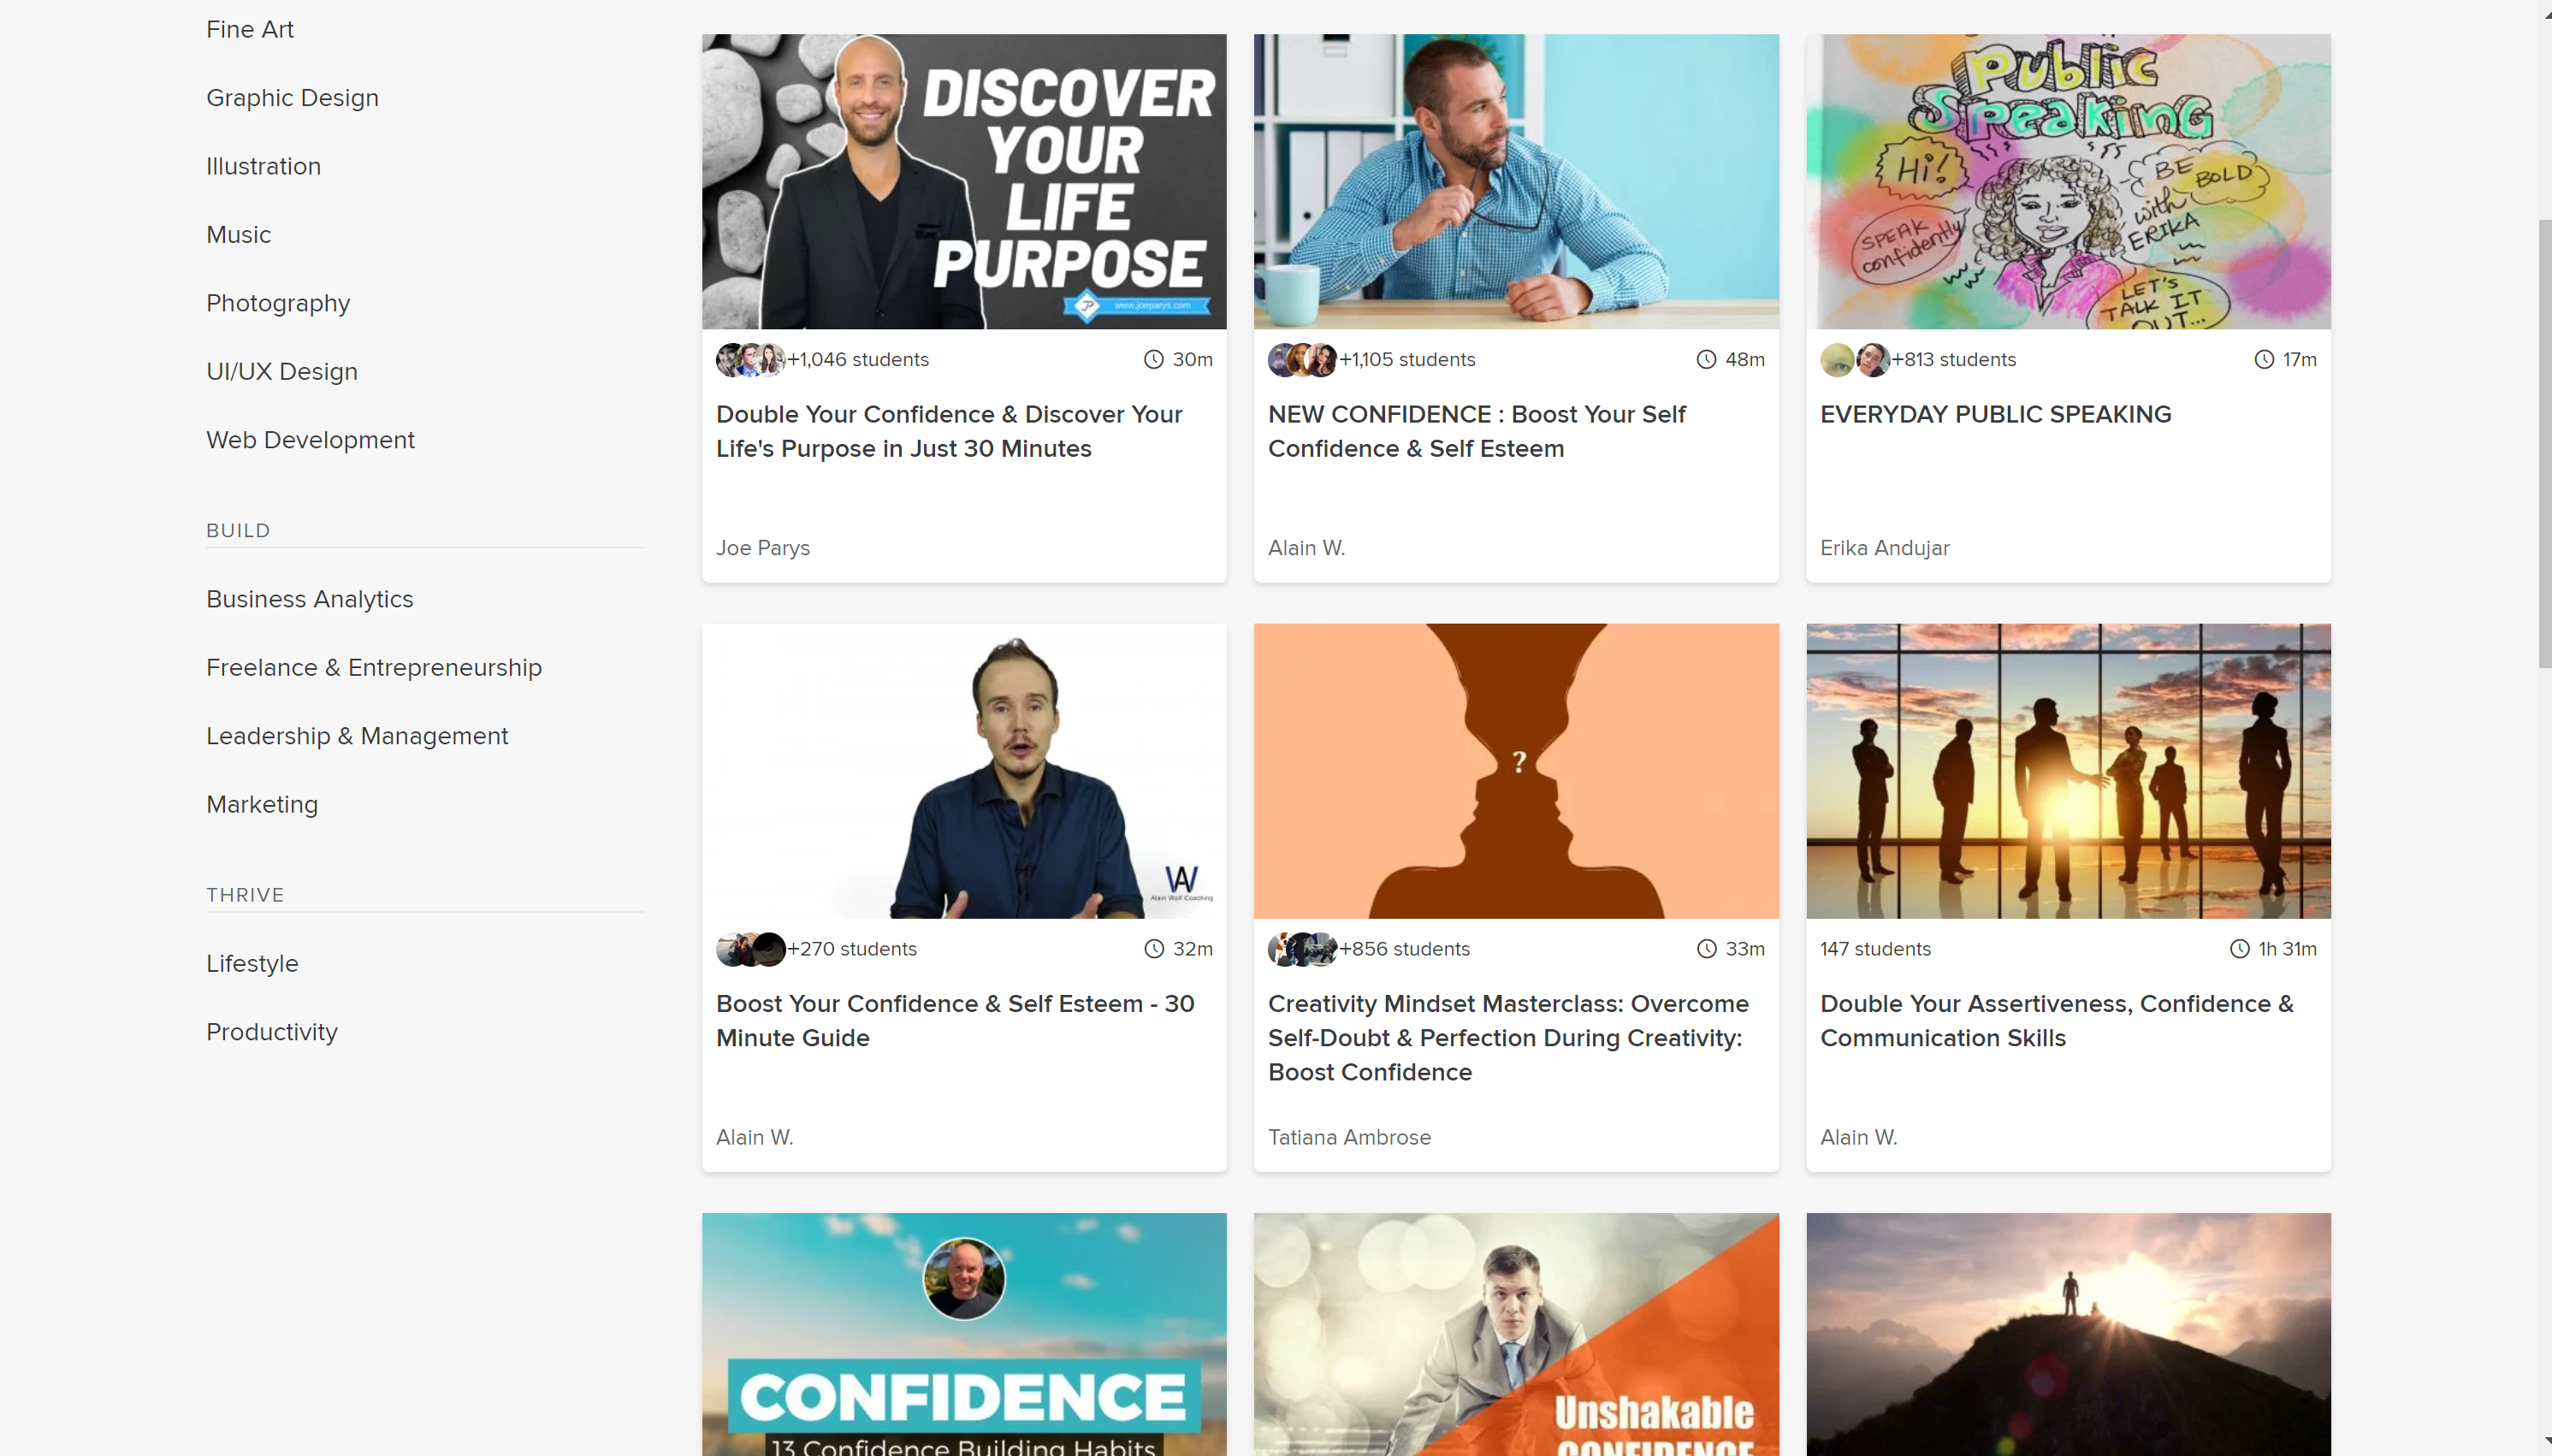Image resolution: width=2552 pixels, height=1456 pixels.
Task: Click instructor name Tatiana Ambrose
Action: [x=1349, y=1137]
